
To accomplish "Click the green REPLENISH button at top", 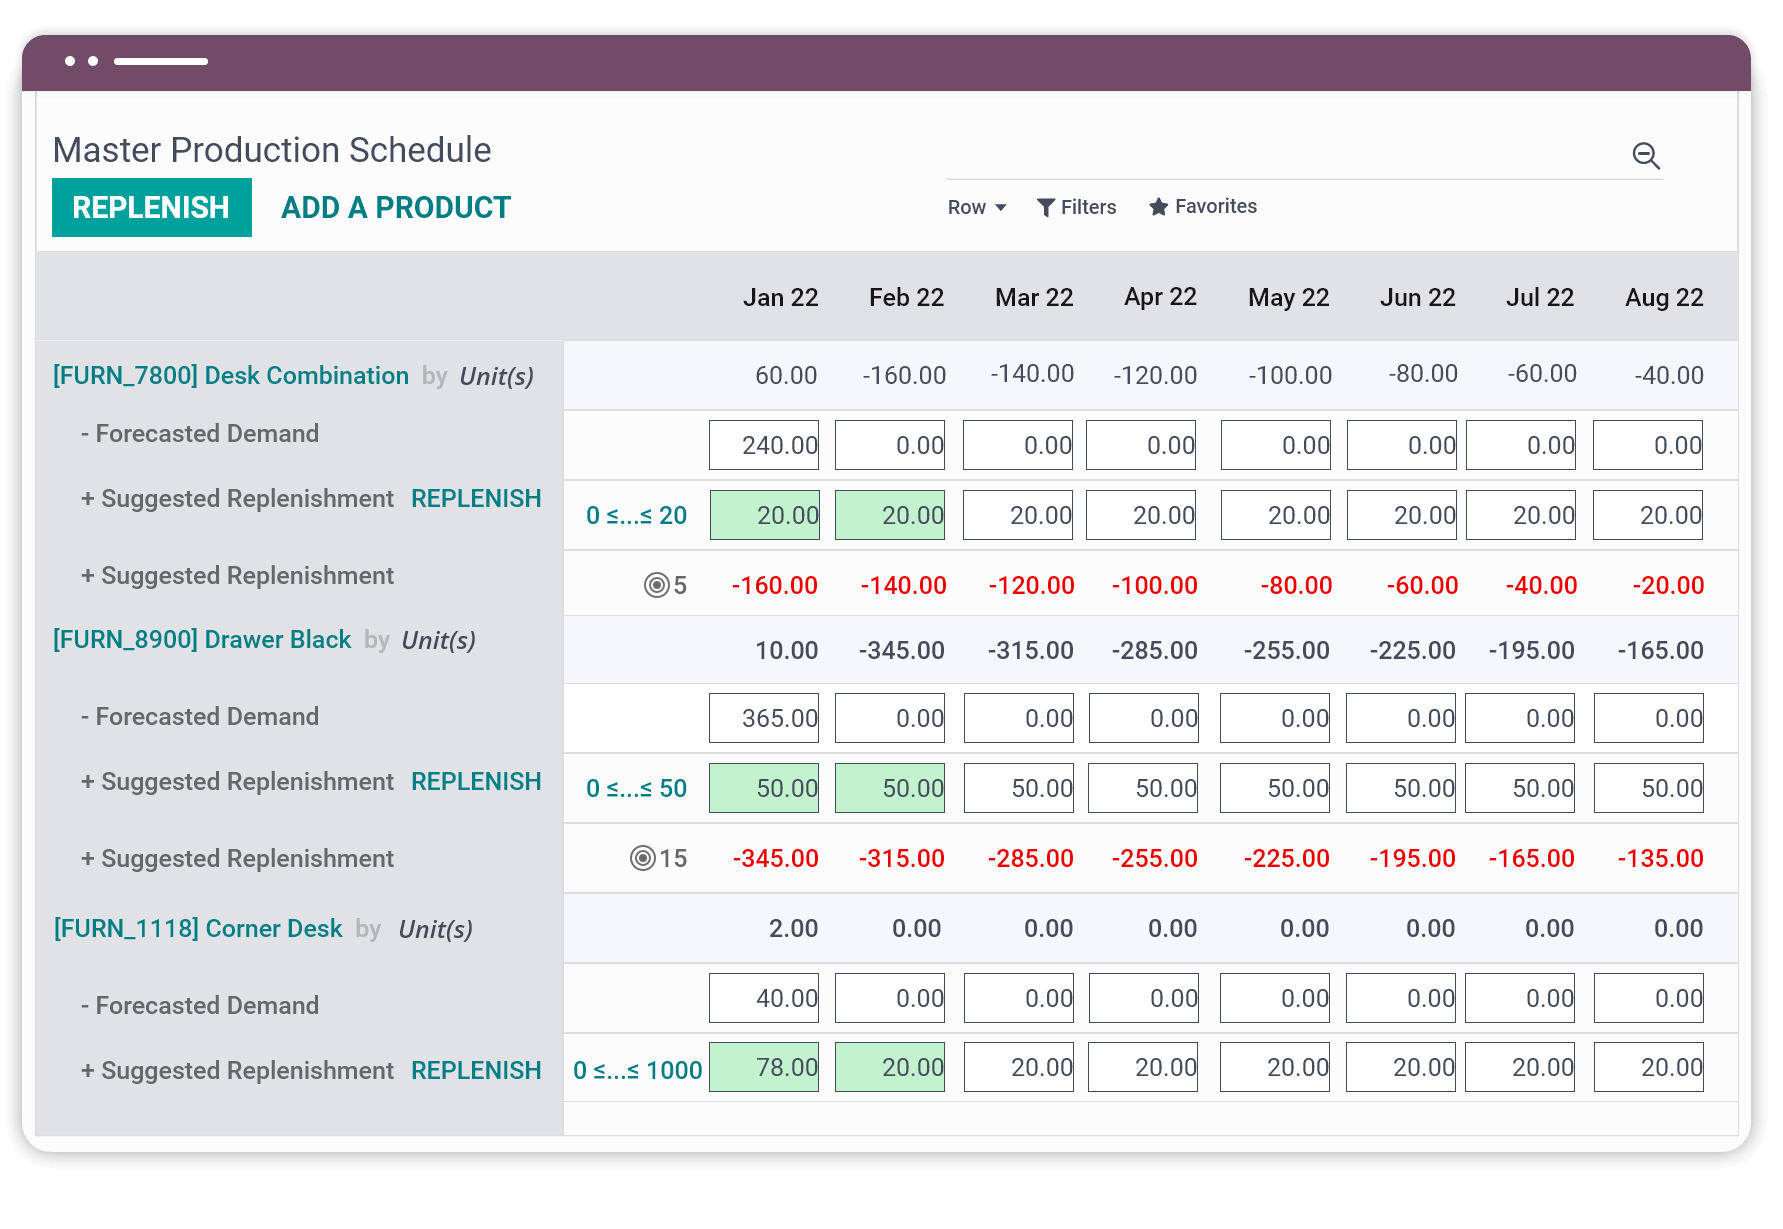I will [x=152, y=207].
